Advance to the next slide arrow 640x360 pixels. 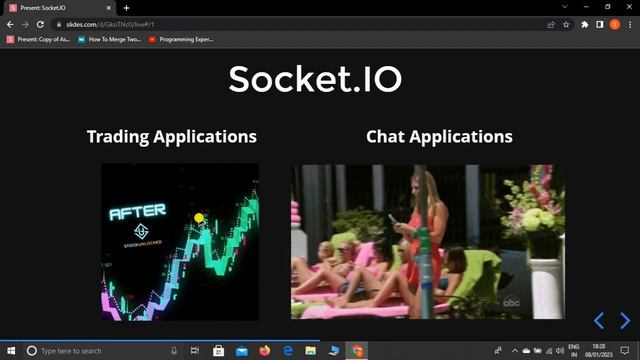coord(624,321)
